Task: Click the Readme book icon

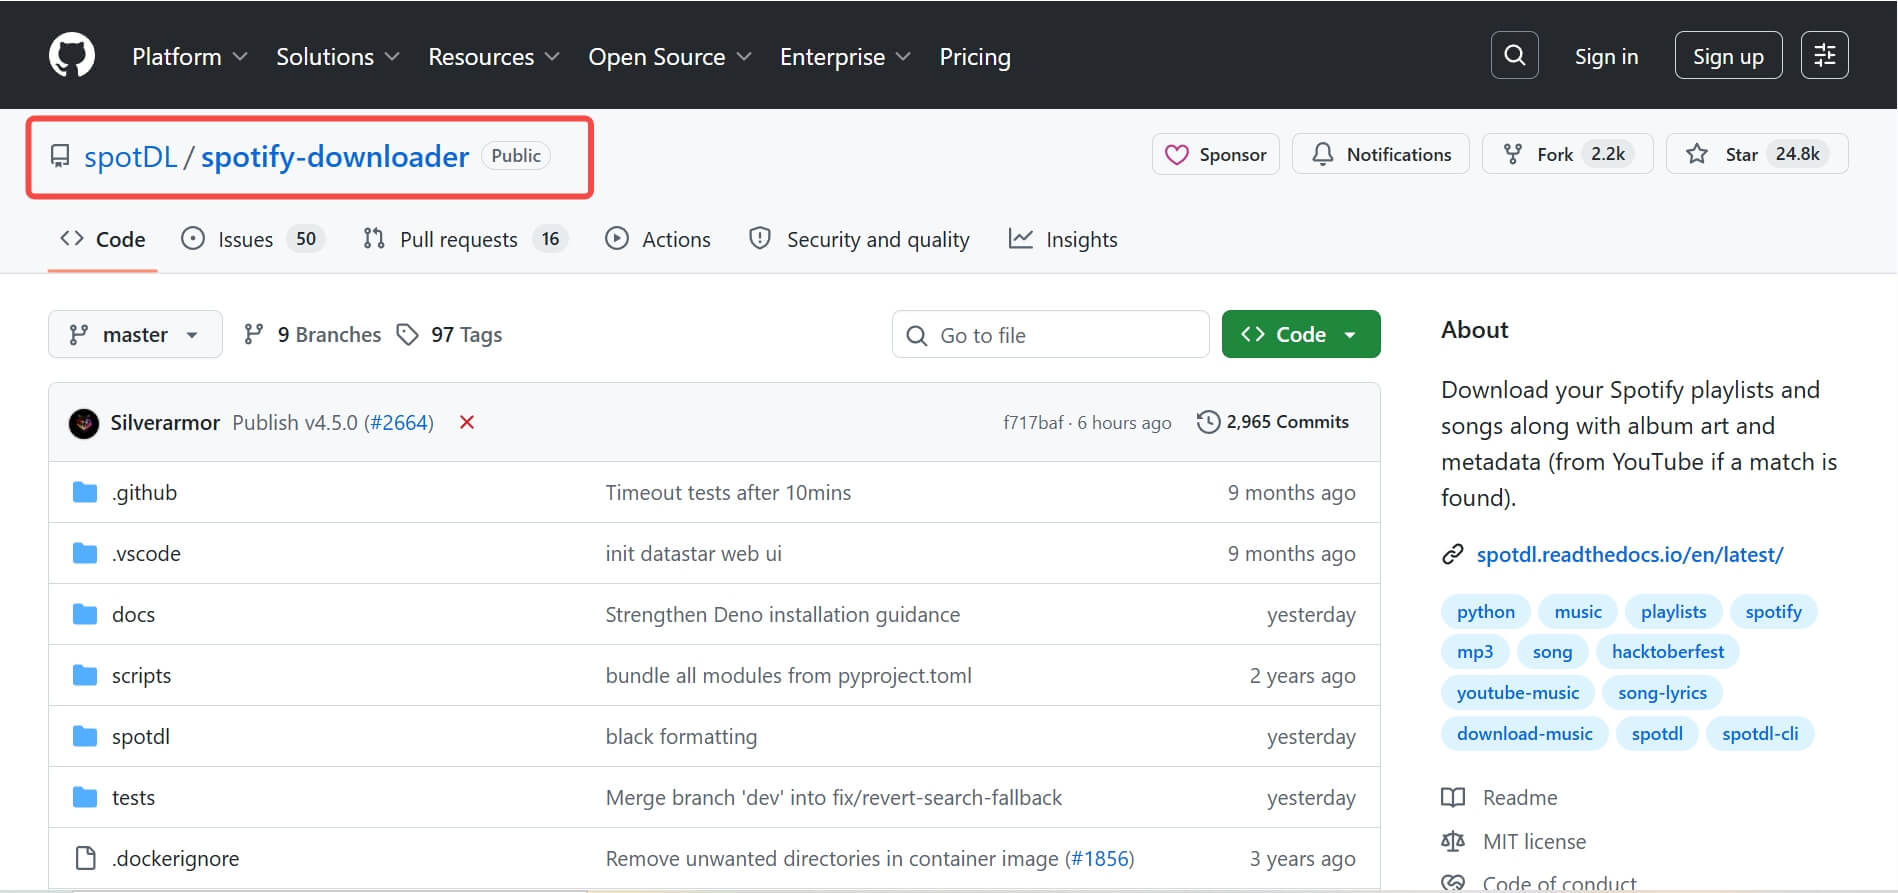Action: point(1453,797)
